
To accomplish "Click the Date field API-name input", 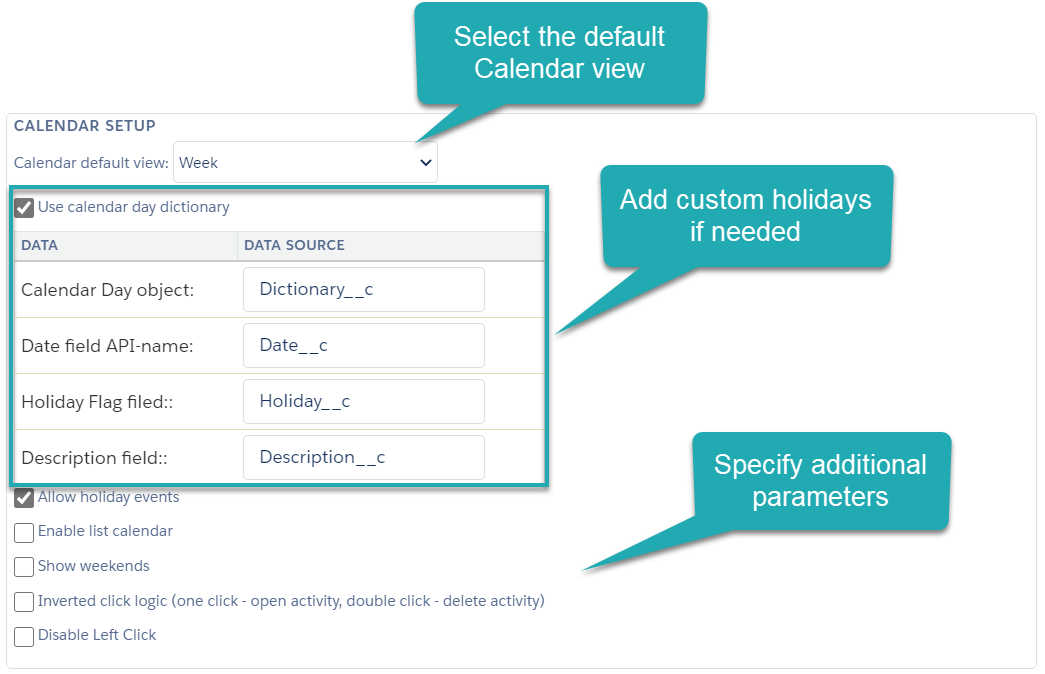I will (x=363, y=345).
